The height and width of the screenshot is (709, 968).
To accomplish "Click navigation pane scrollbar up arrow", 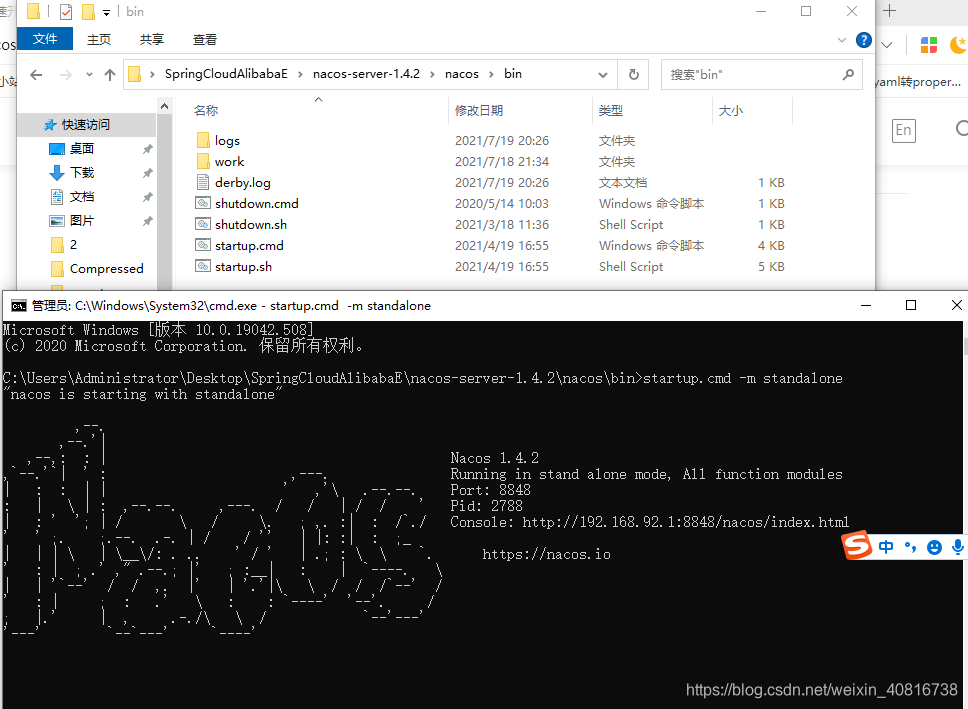I will click(x=164, y=107).
